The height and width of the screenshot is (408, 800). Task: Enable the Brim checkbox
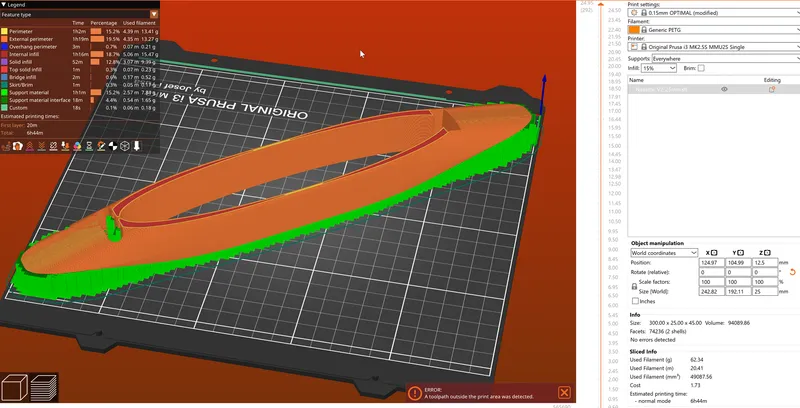click(701, 68)
